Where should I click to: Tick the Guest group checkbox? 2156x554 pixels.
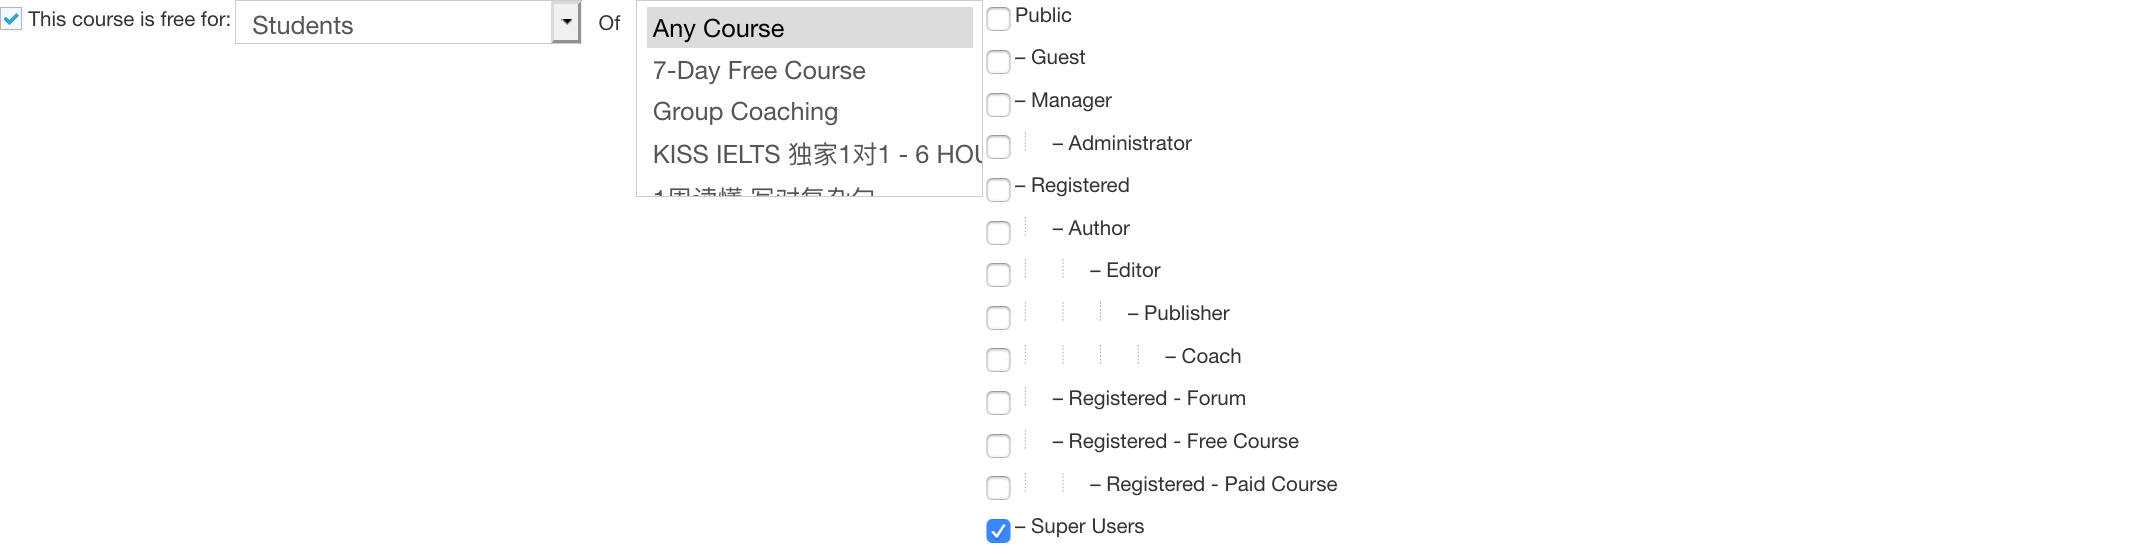coord(998,61)
